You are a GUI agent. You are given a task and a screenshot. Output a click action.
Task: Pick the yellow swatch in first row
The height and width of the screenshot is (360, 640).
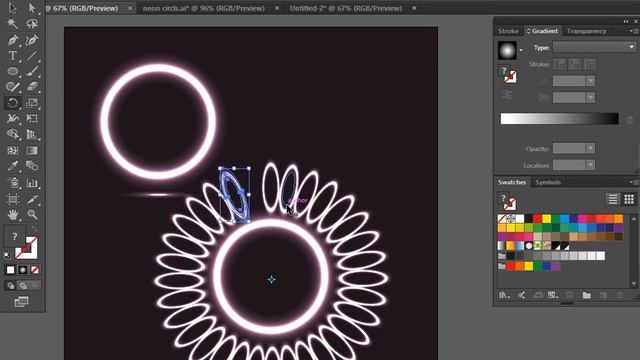pos(547,219)
